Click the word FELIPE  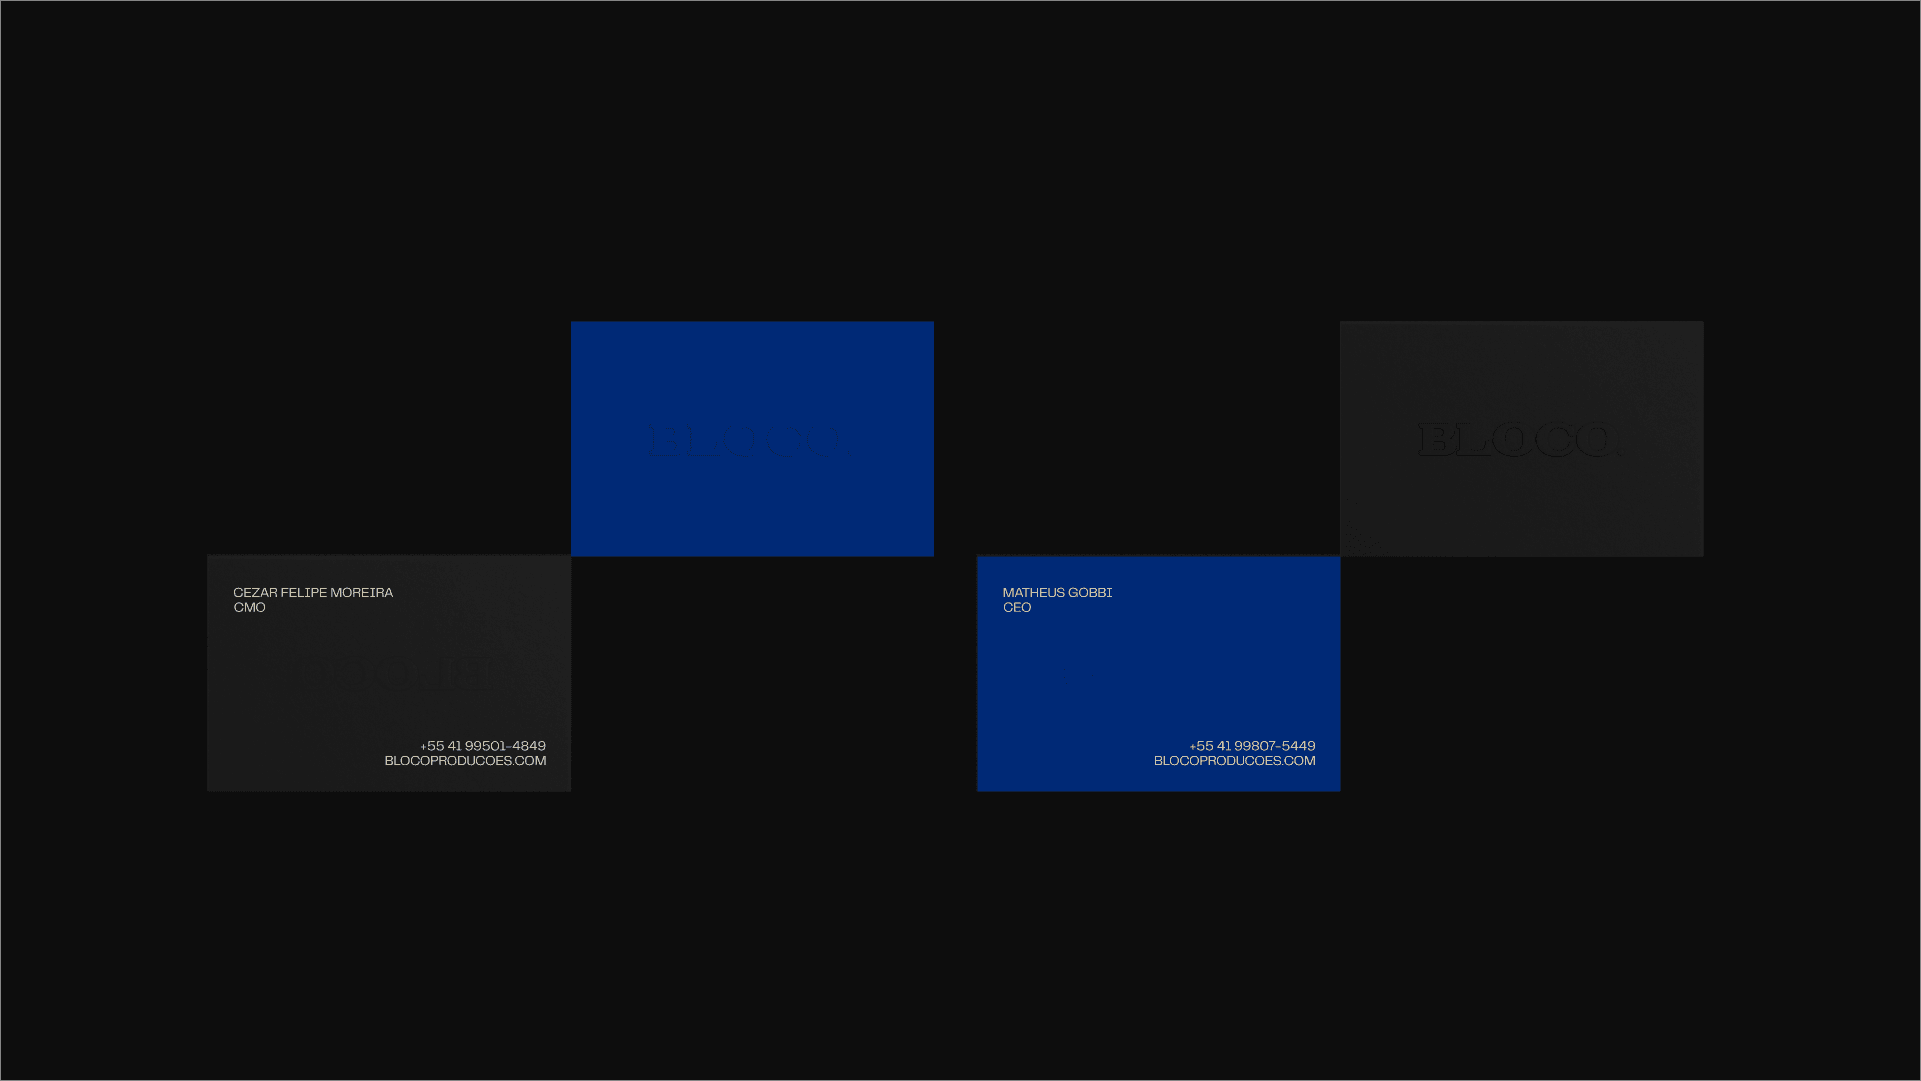[303, 593]
